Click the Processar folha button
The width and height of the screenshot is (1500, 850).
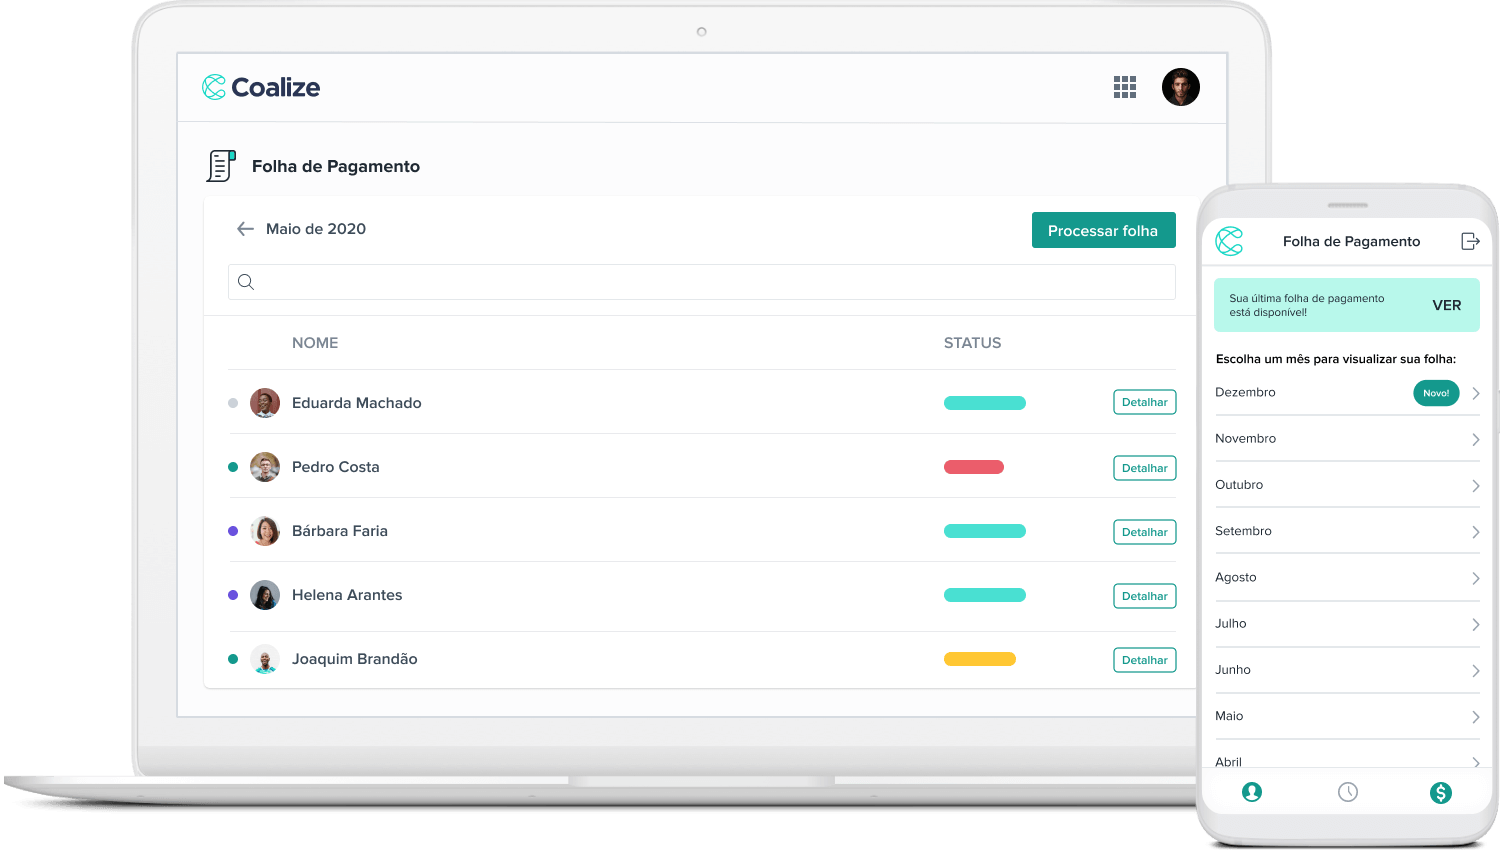click(1103, 230)
